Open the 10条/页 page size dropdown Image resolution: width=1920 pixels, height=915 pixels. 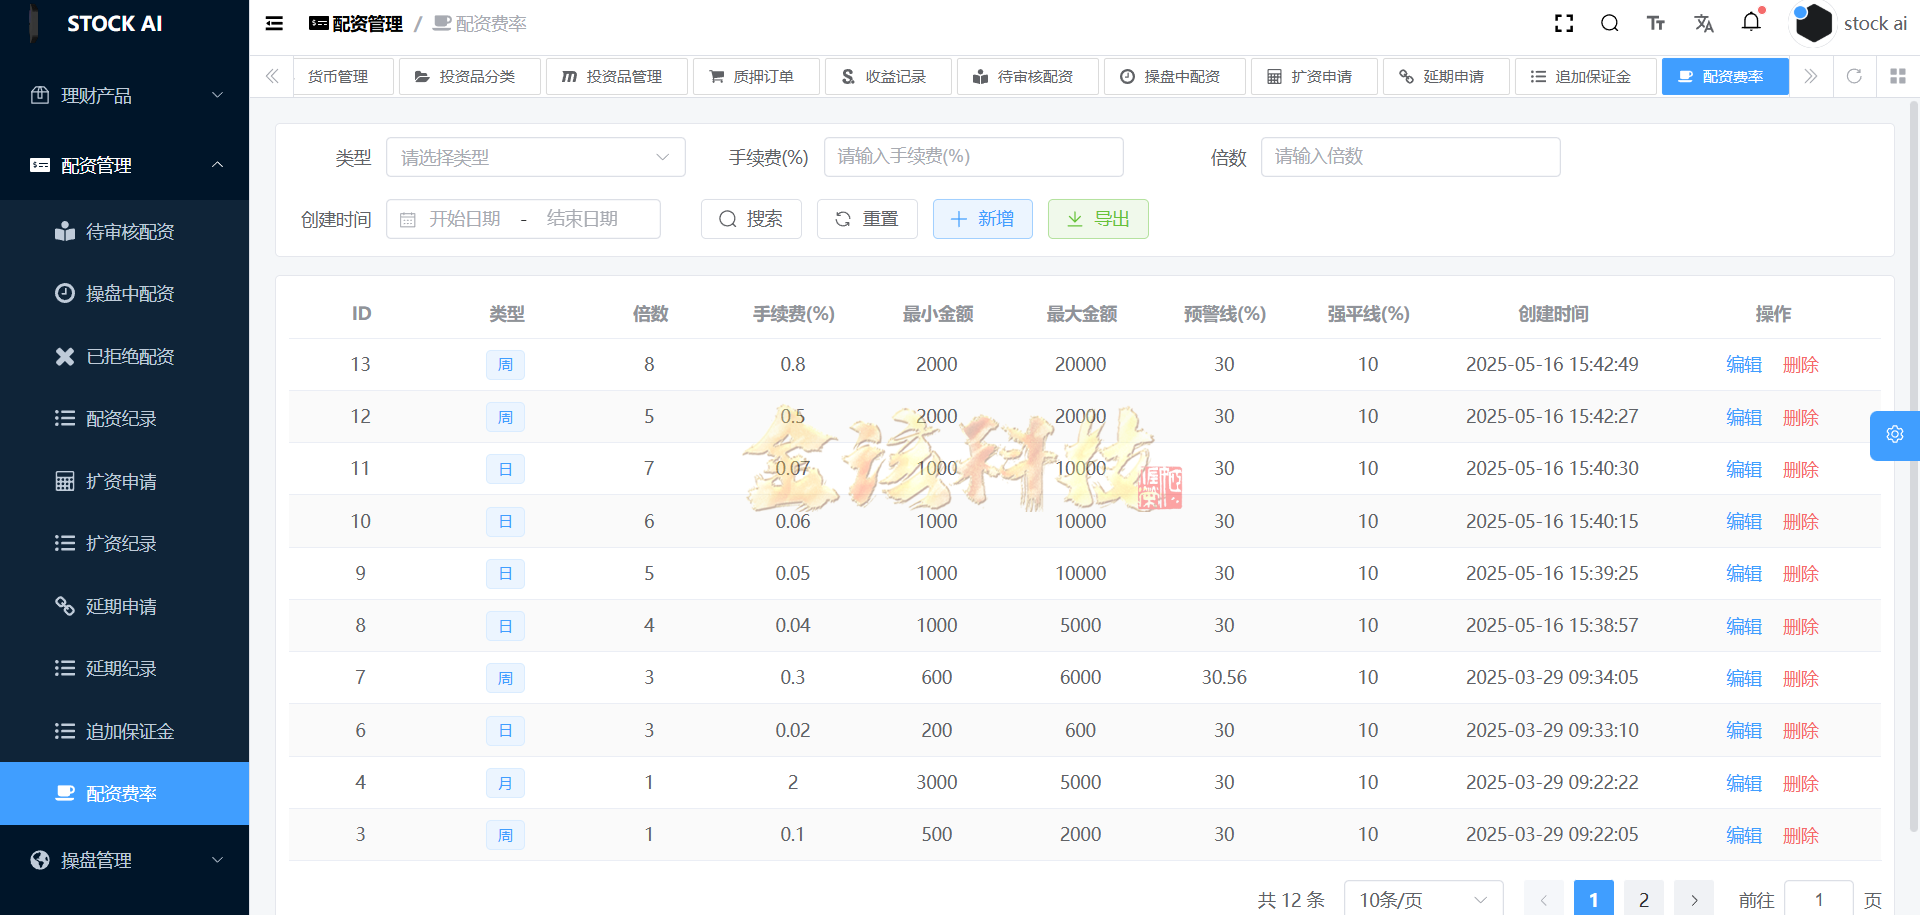(1422, 898)
